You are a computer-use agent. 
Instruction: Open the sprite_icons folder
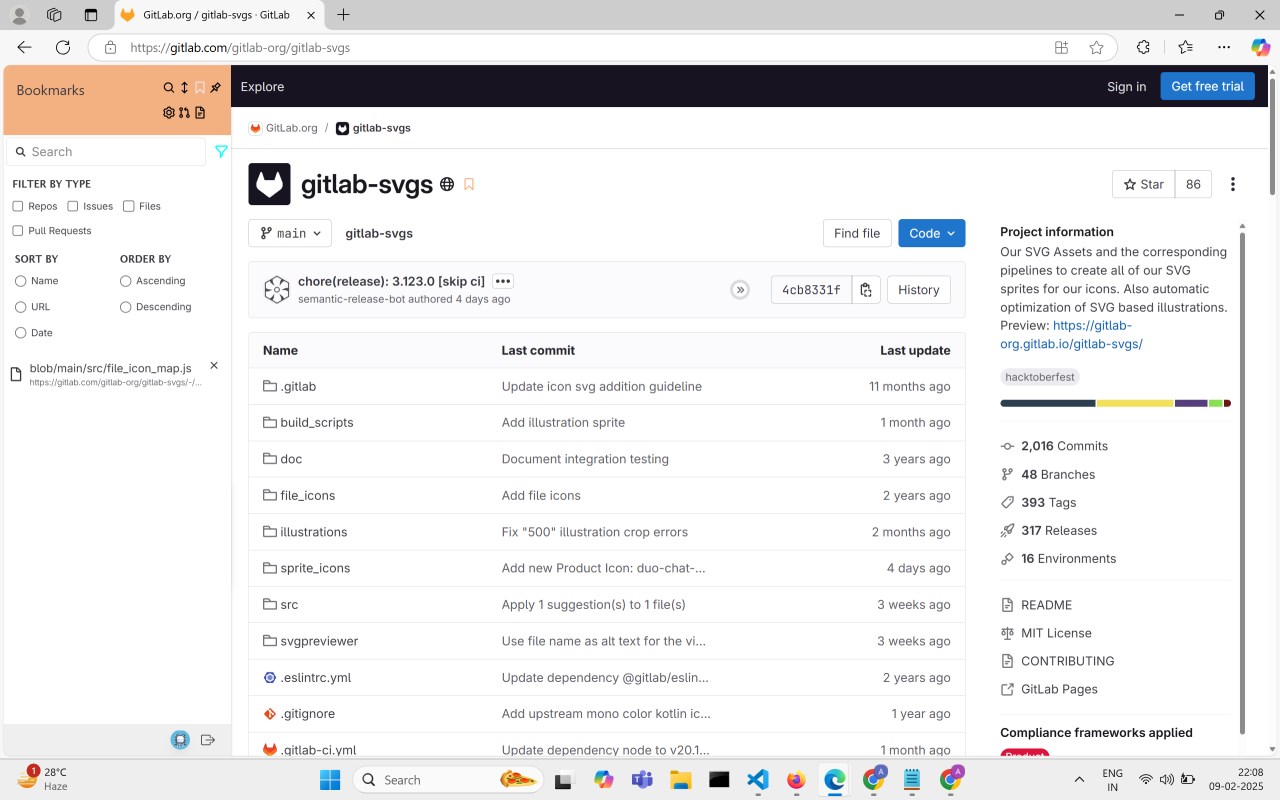[x=315, y=568]
